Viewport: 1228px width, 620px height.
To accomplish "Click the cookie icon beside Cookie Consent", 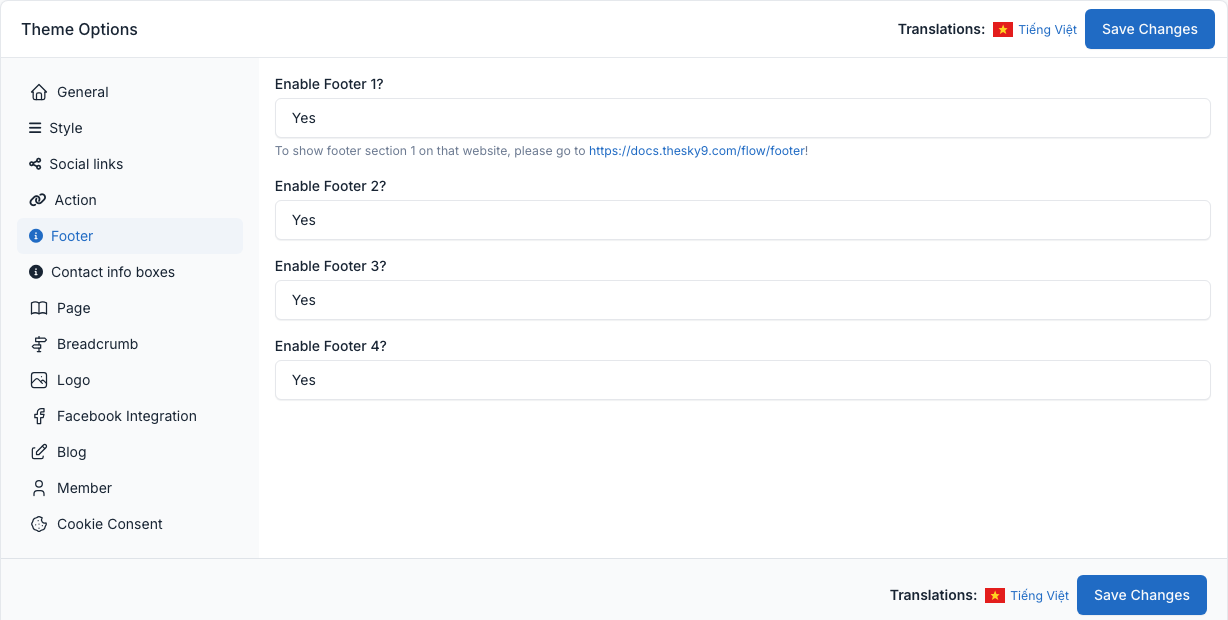I will pyautogui.click(x=39, y=524).
